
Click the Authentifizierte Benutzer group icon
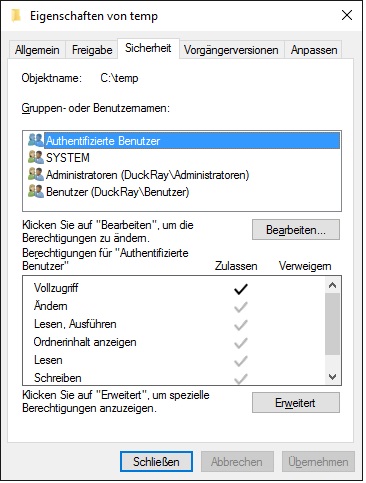[x=36, y=140]
